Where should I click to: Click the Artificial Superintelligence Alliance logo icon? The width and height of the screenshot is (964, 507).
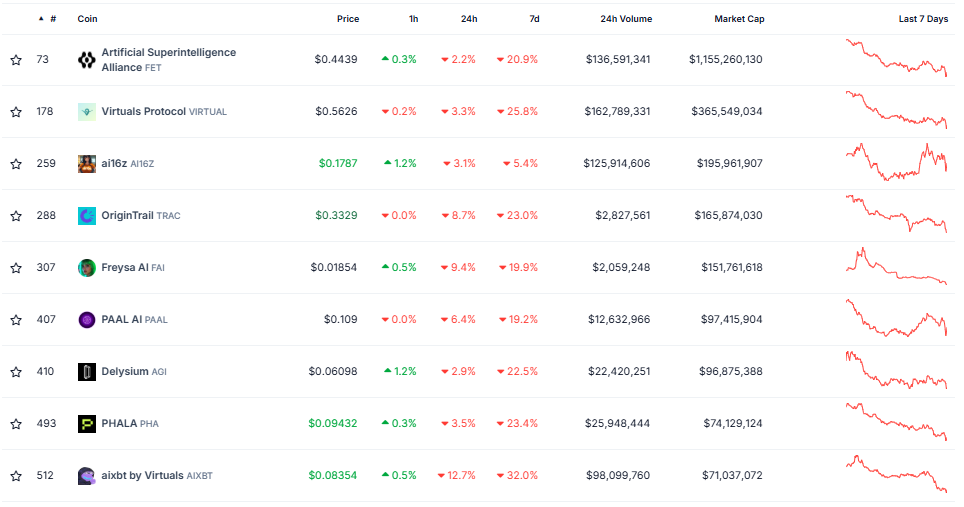tap(87, 60)
